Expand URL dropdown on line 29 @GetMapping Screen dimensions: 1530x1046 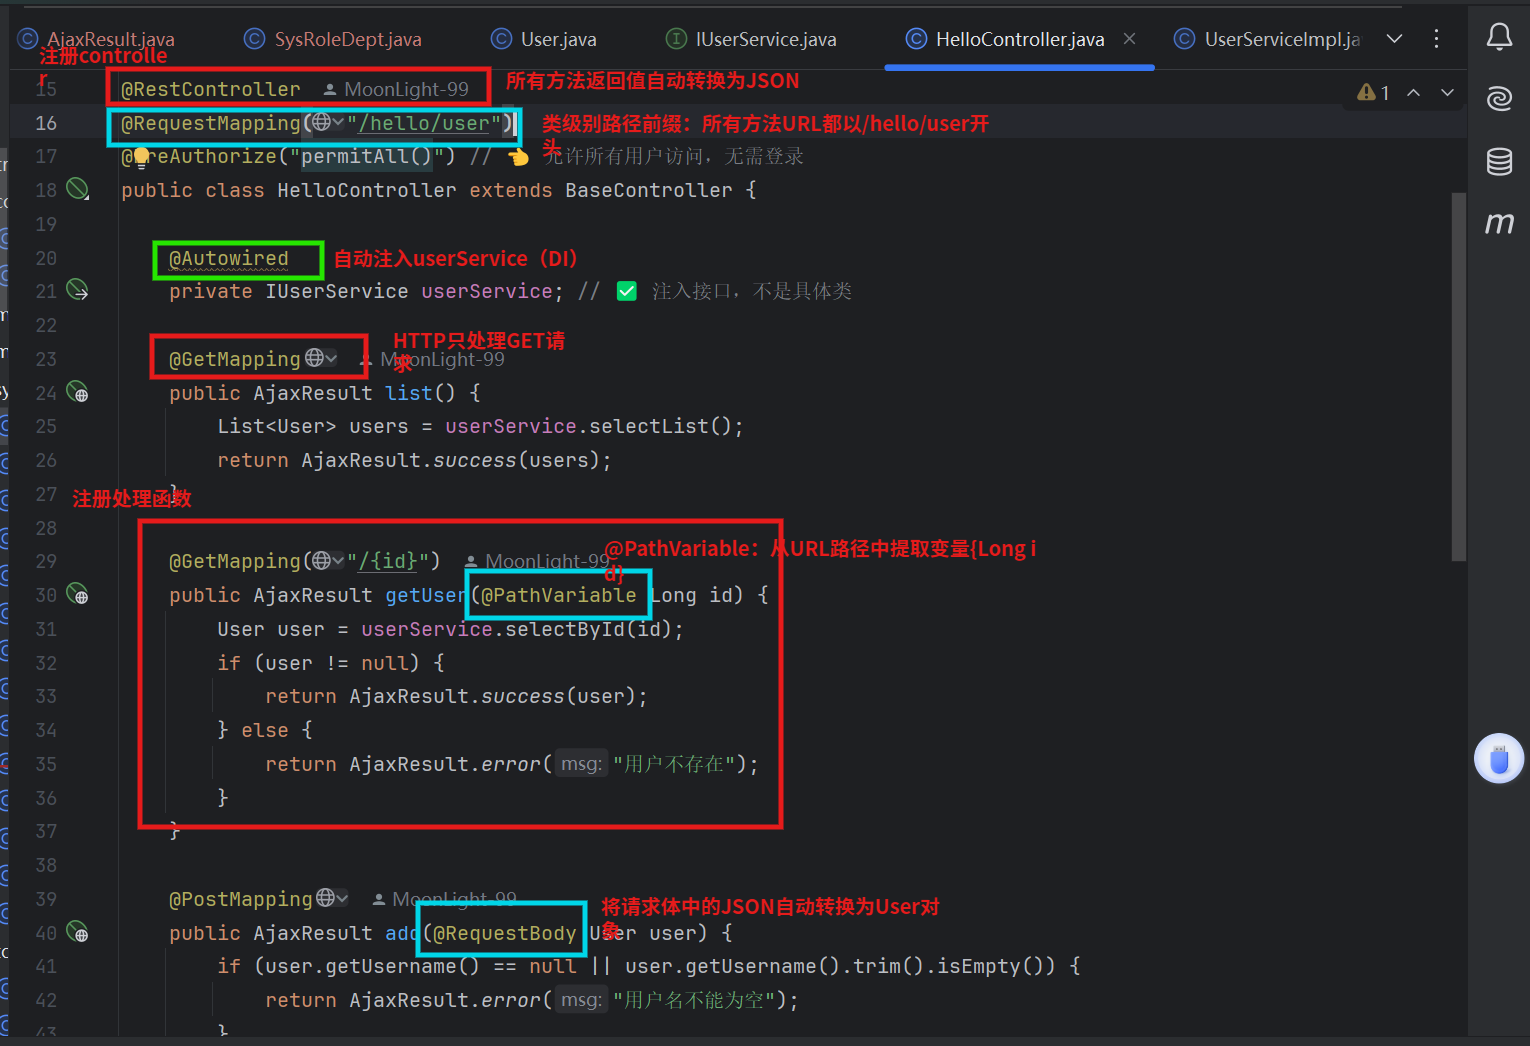click(x=338, y=560)
